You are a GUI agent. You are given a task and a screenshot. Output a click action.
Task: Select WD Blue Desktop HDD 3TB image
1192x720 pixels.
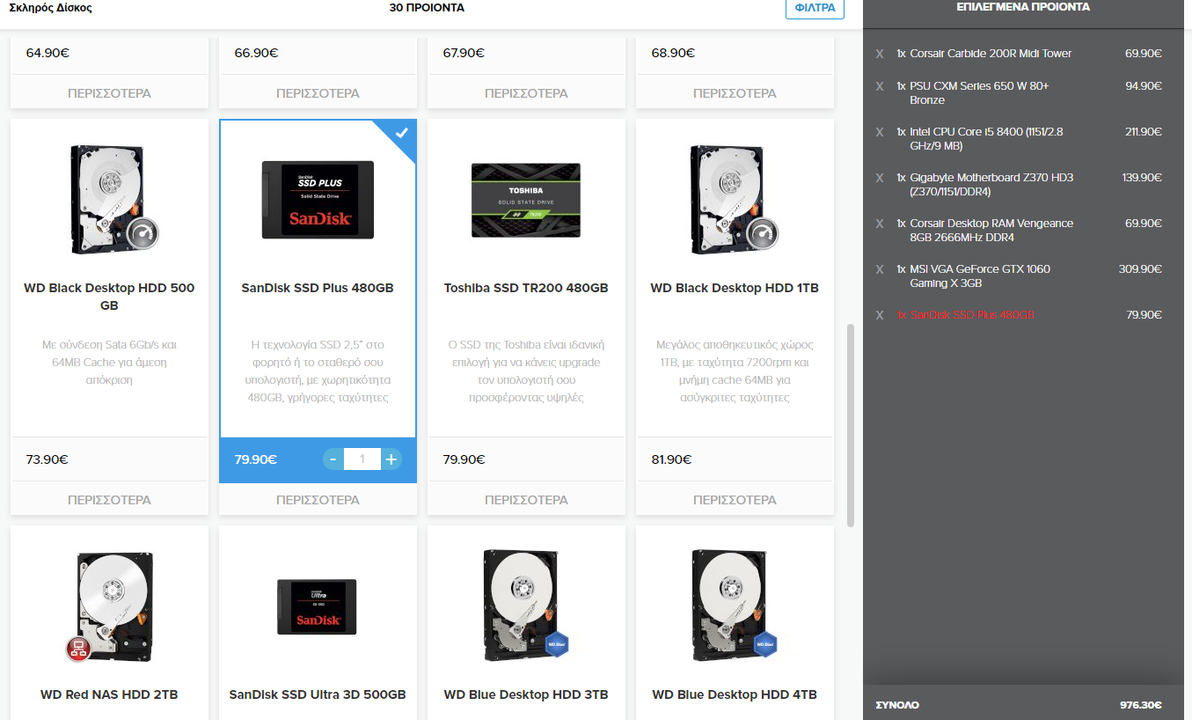point(525,606)
